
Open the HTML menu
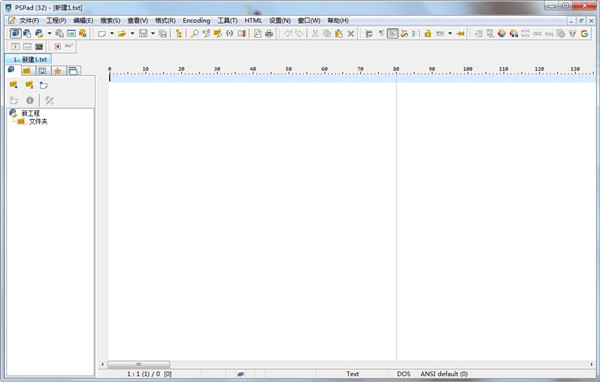click(x=253, y=20)
